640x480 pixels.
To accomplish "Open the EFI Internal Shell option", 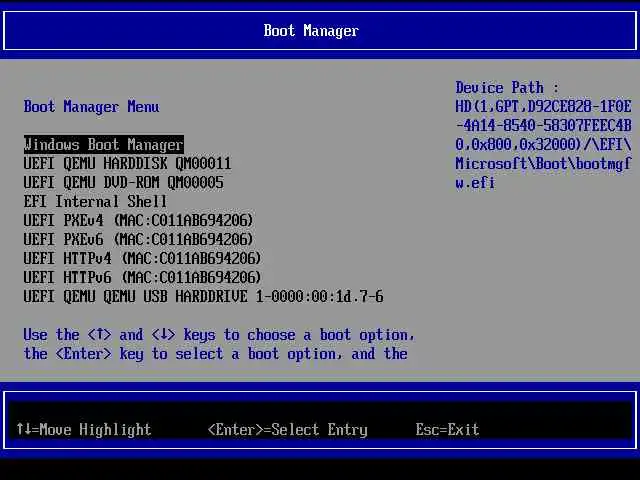I will click(x=95, y=202).
